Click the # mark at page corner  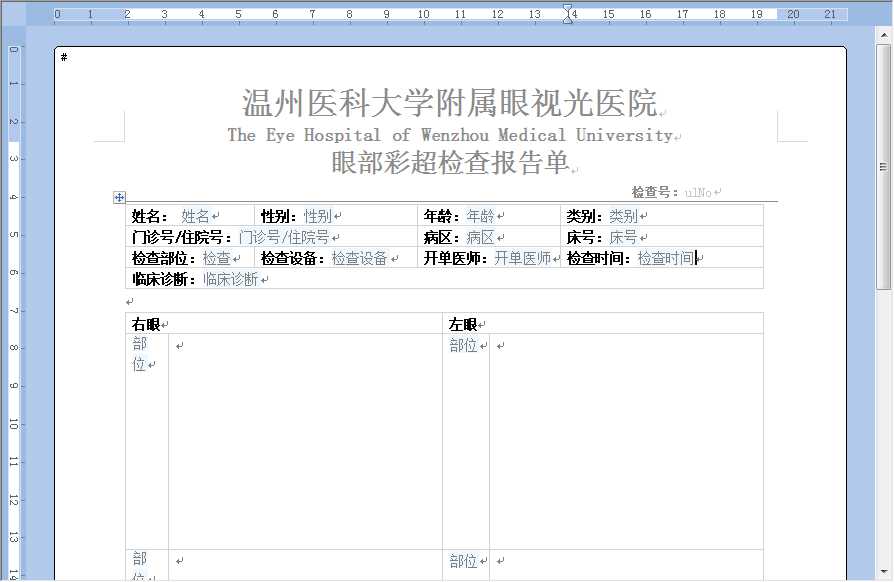[x=64, y=57]
